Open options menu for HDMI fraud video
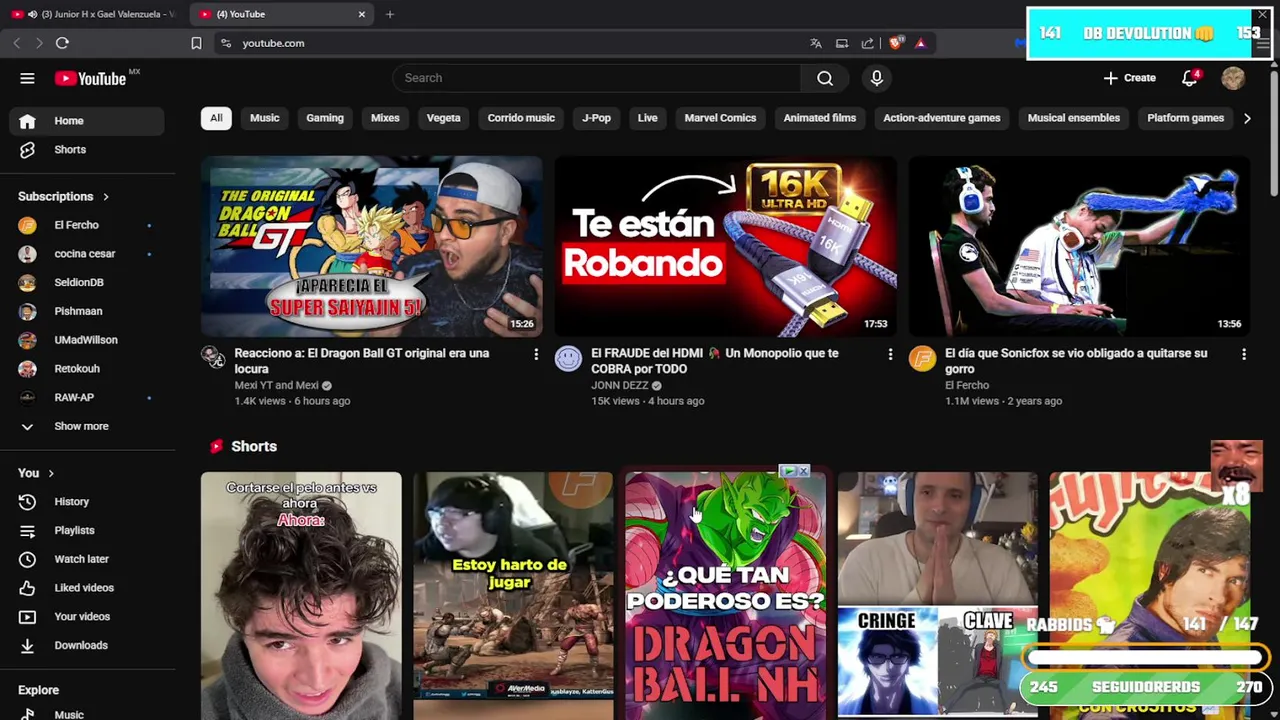This screenshot has height=720, width=1280. [x=890, y=354]
